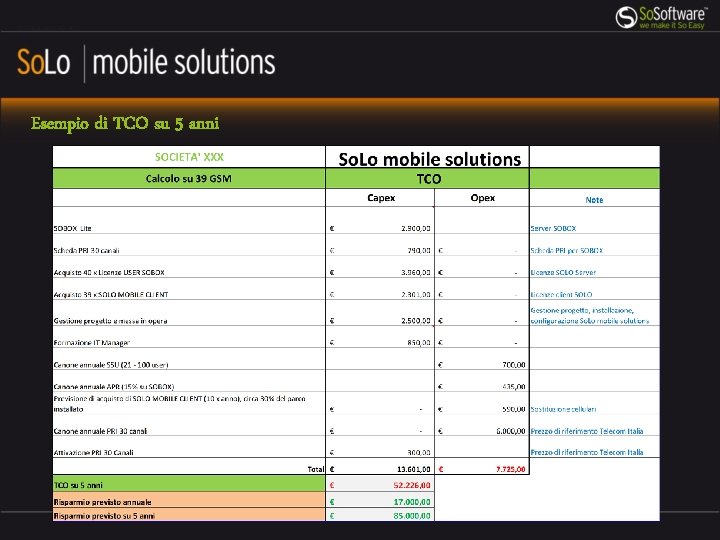Viewport: 720px width, 540px height.
Task: Click the 'Licenze client SOLO' note
Action: point(561,294)
